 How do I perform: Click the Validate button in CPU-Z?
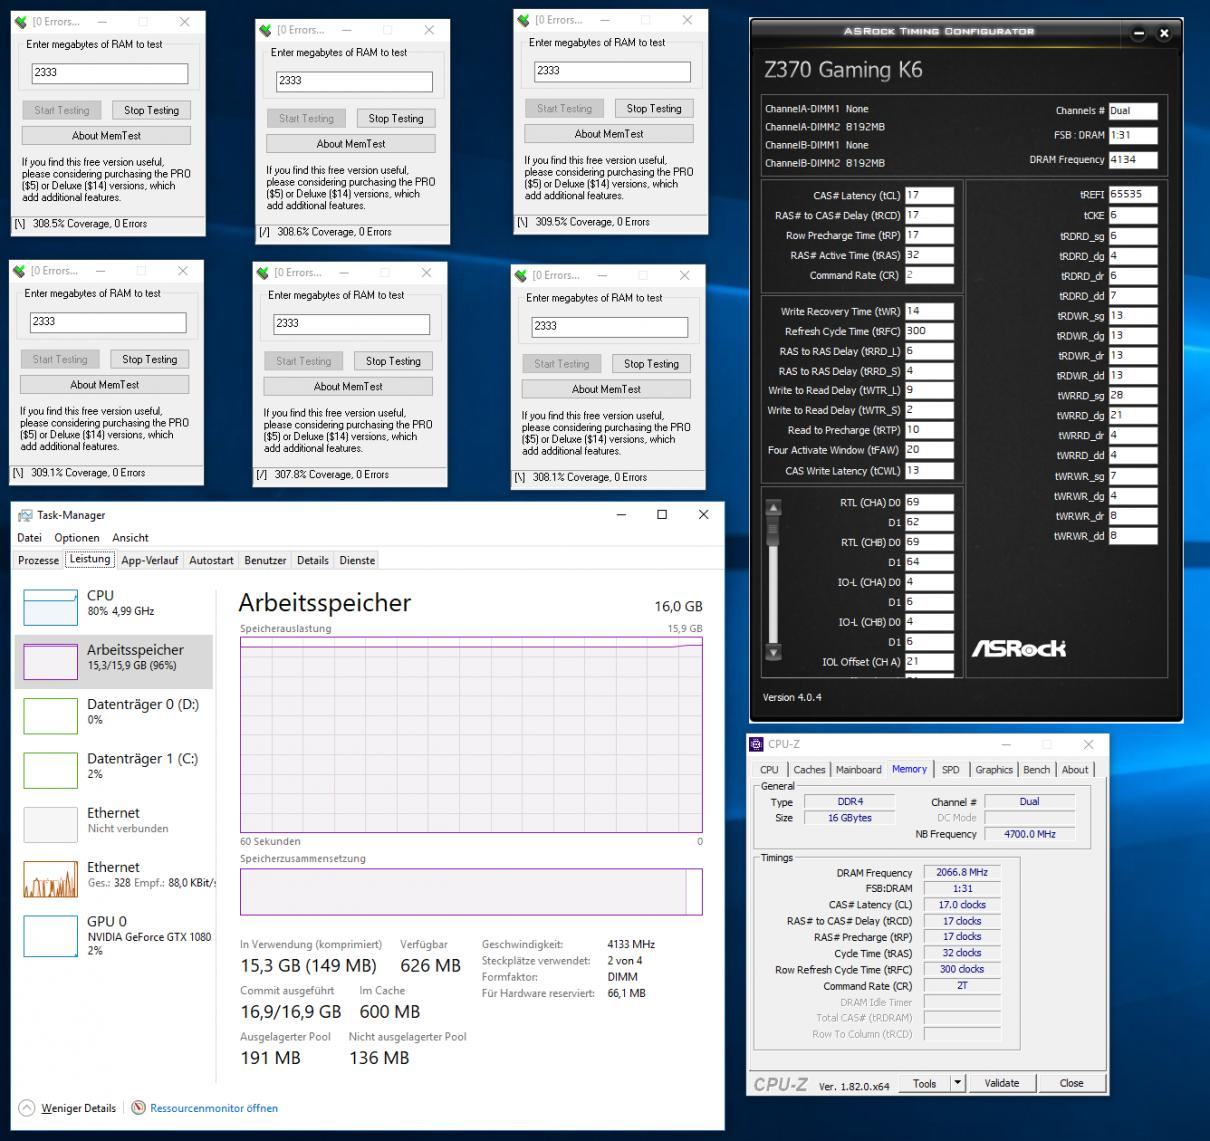[1002, 1083]
